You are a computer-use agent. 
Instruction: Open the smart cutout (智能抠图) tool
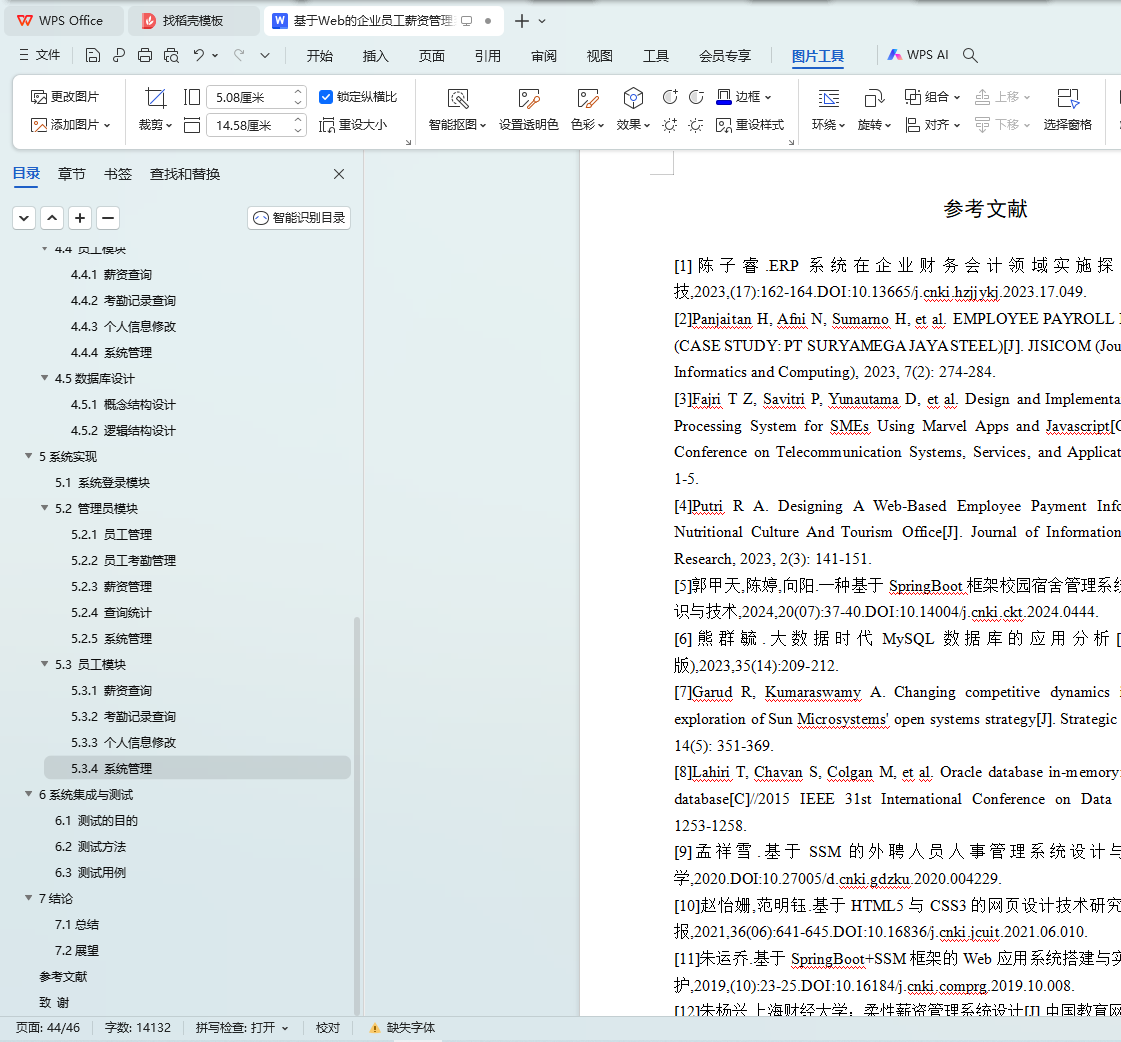point(458,98)
